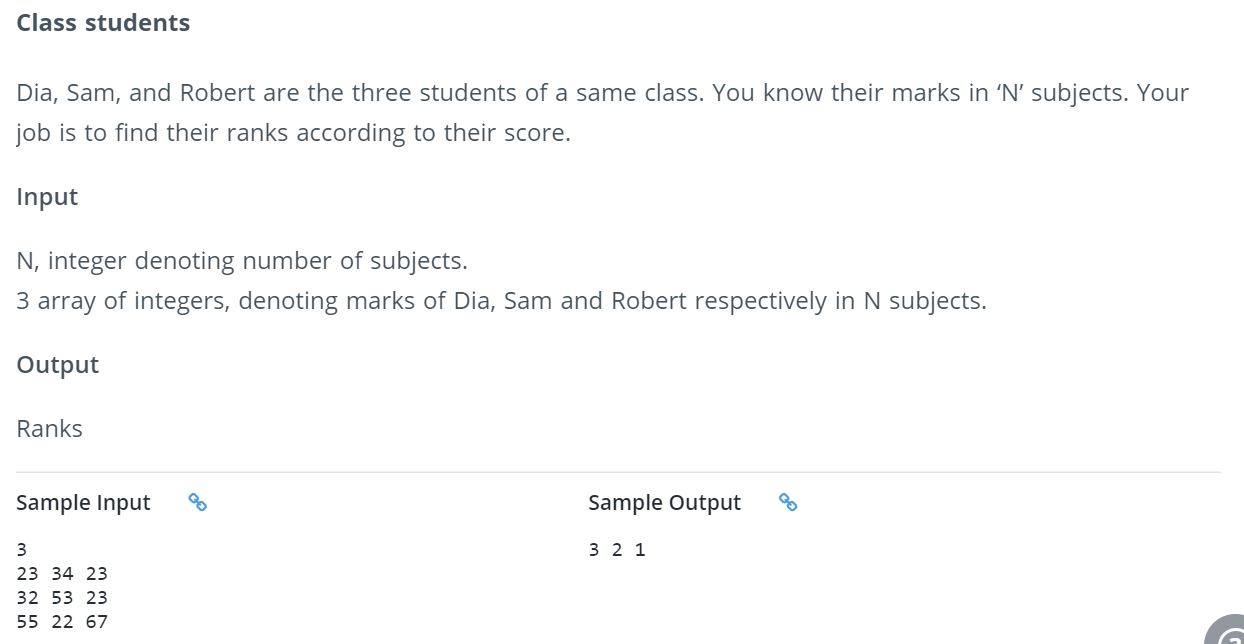Click the 'Sample Output' label

click(665, 503)
